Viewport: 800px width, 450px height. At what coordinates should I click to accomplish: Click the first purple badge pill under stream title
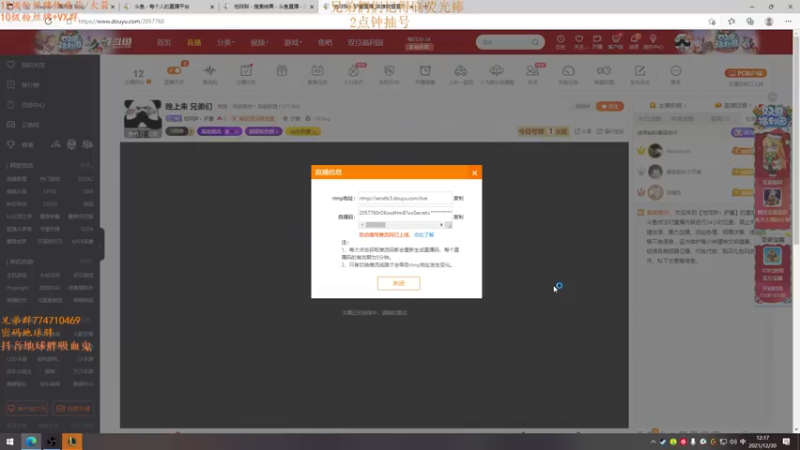(219, 132)
